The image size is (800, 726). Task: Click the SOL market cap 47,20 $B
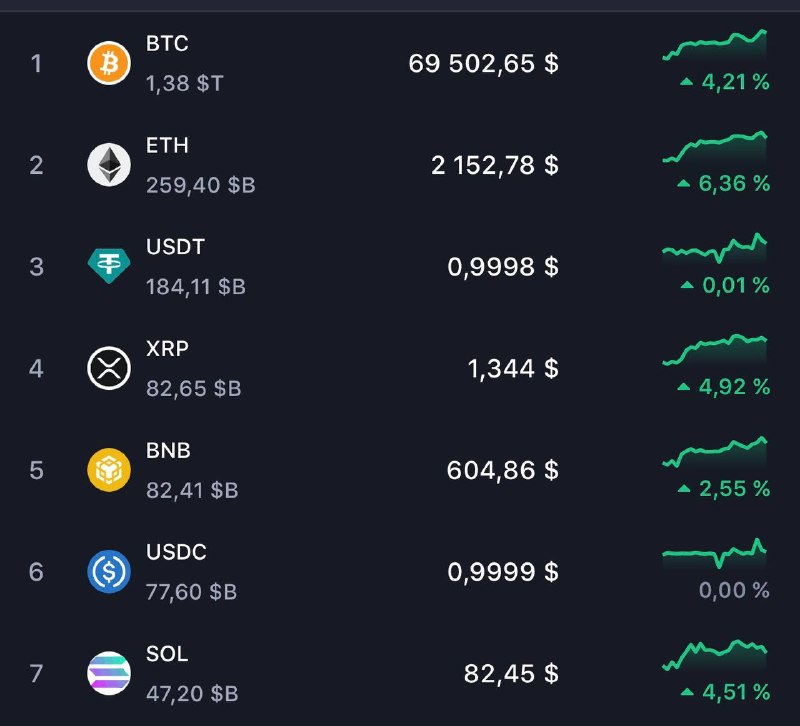click(x=192, y=693)
